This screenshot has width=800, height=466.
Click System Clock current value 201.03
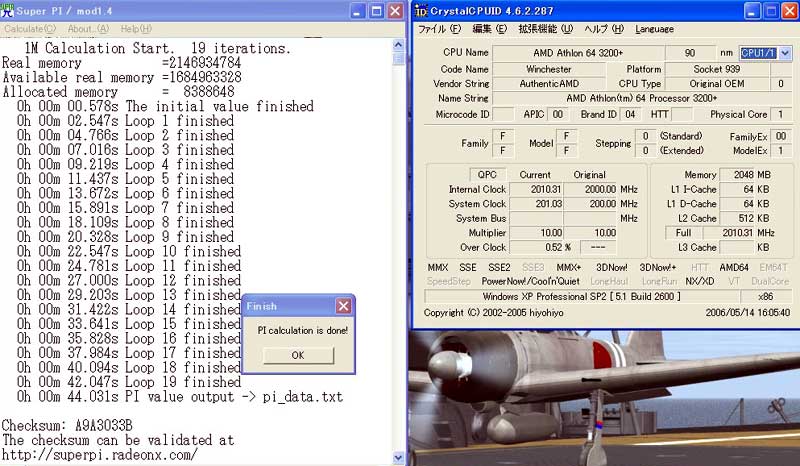pyautogui.click(x=536, y=204)
